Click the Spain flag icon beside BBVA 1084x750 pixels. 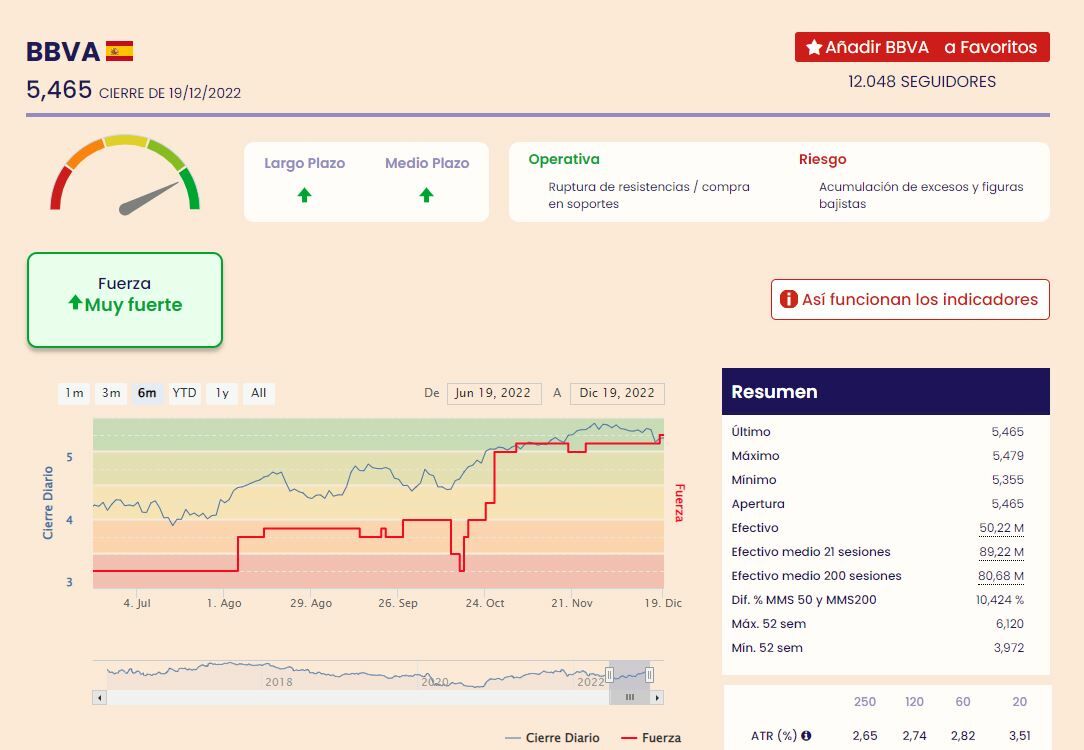[119, 51]
